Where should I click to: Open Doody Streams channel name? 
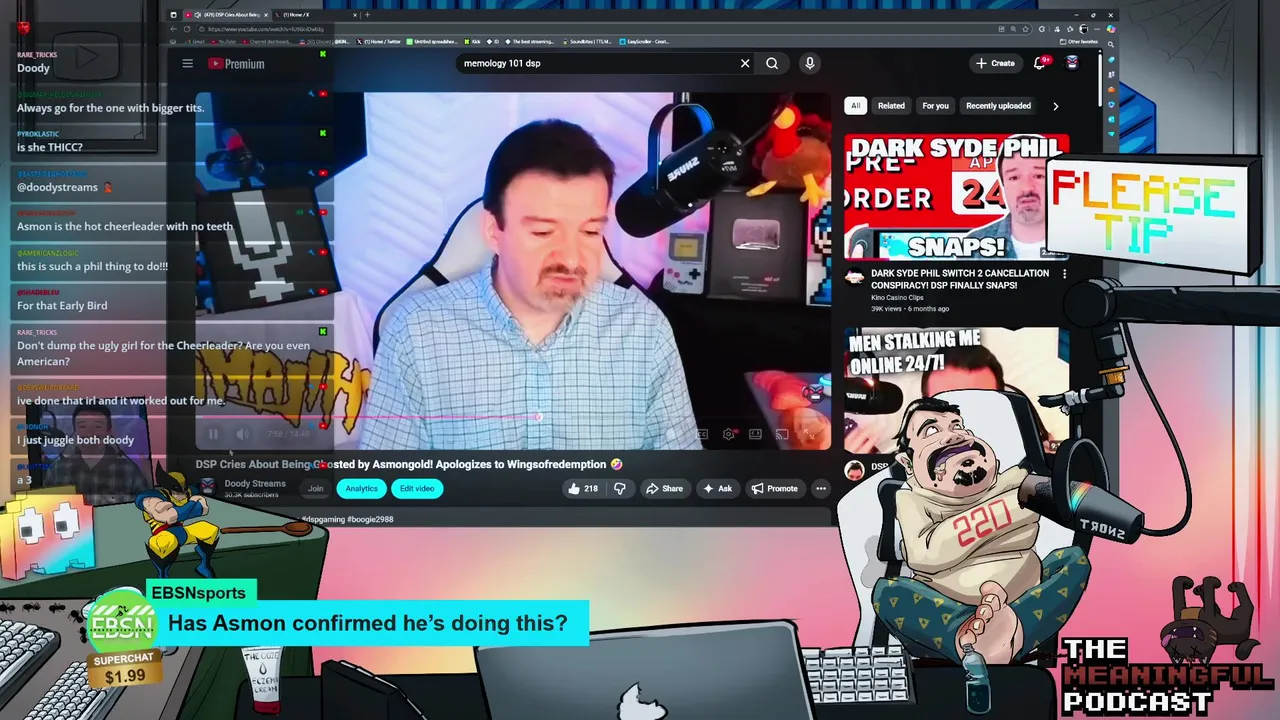(255, 483)
